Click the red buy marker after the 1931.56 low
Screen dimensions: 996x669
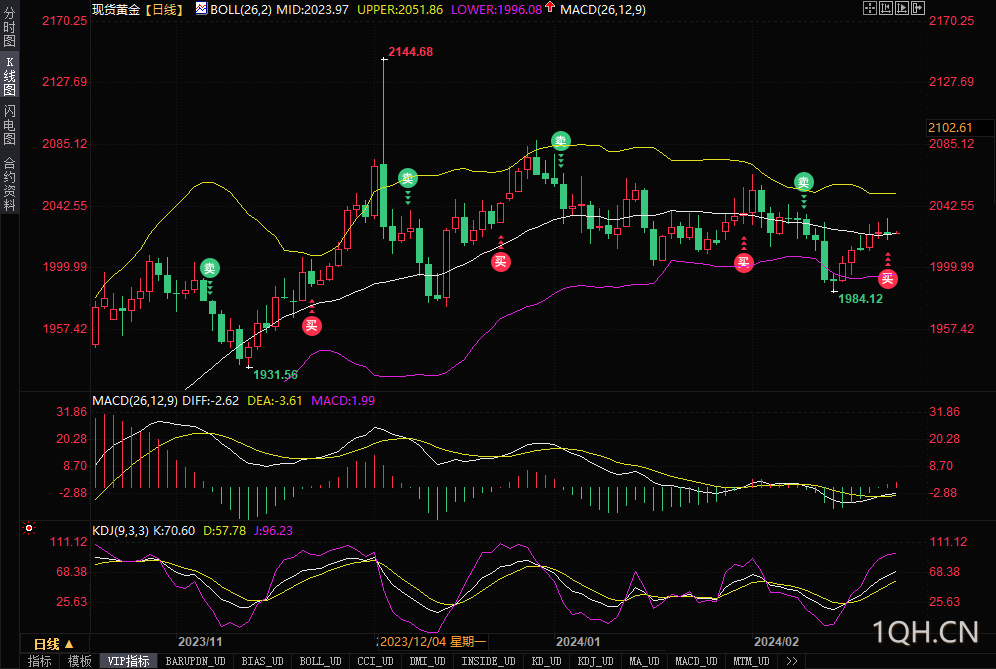(311, 326)
